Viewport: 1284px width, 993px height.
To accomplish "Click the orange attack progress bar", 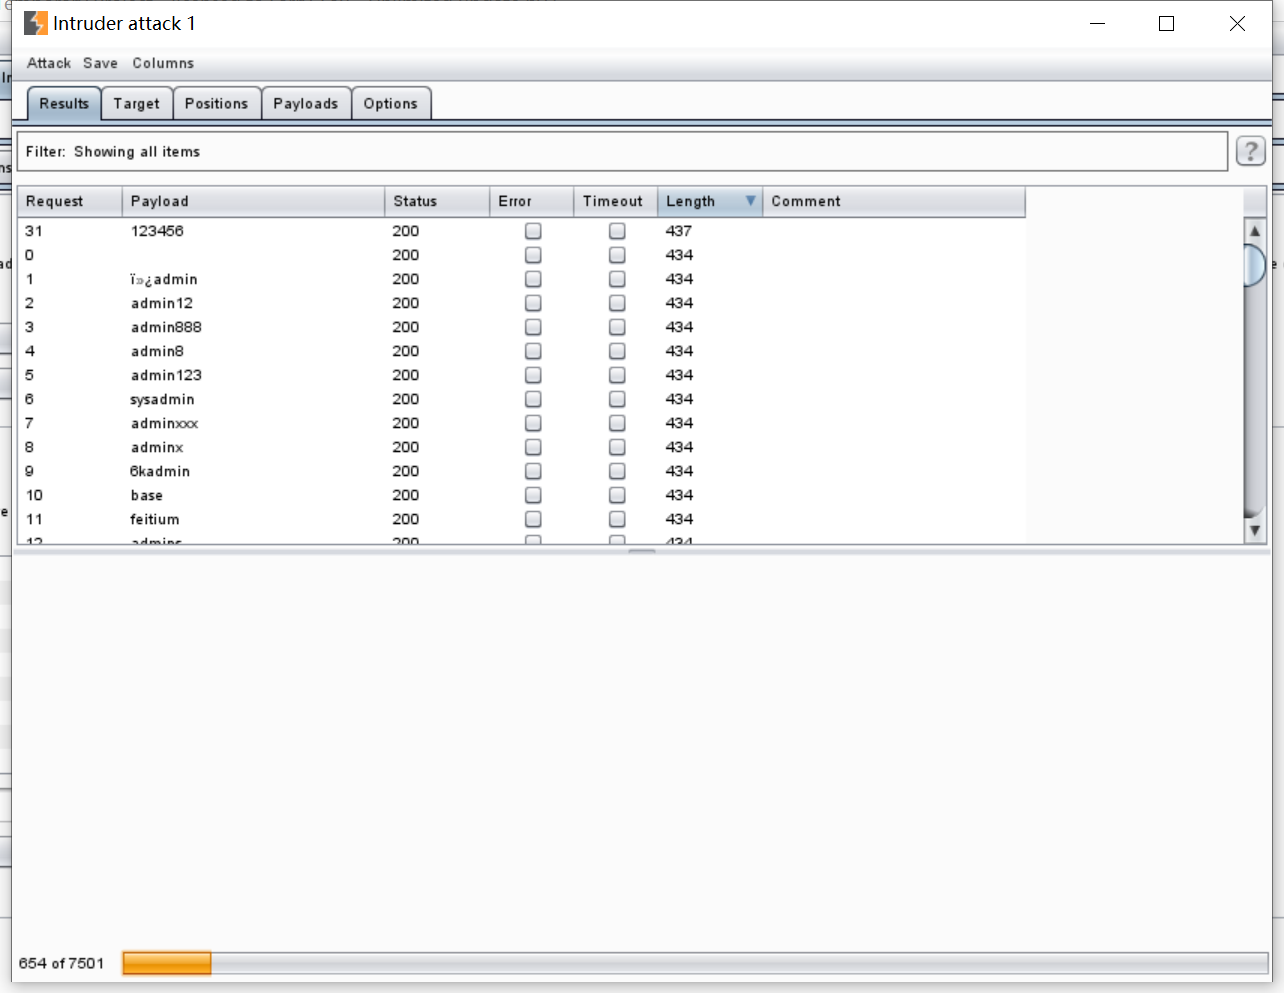I will [167, 963].
